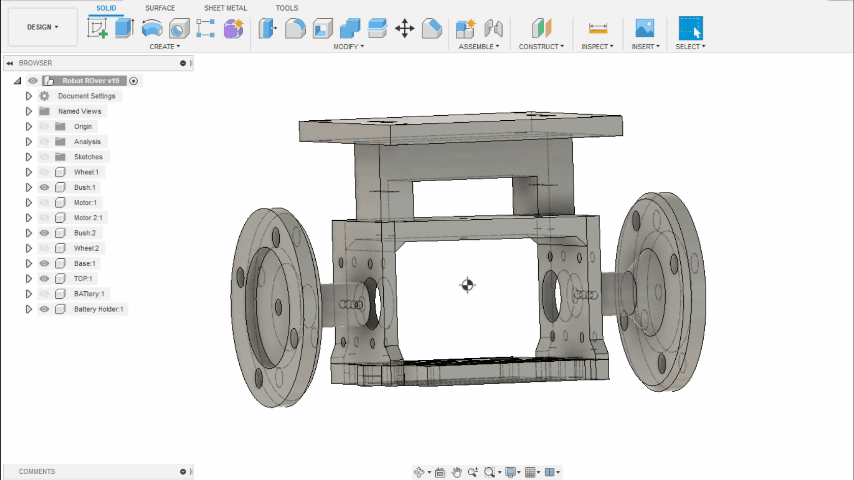Show the Wheel:1 component via eye icon
The image size is (854, 480).
coord(44,172)
